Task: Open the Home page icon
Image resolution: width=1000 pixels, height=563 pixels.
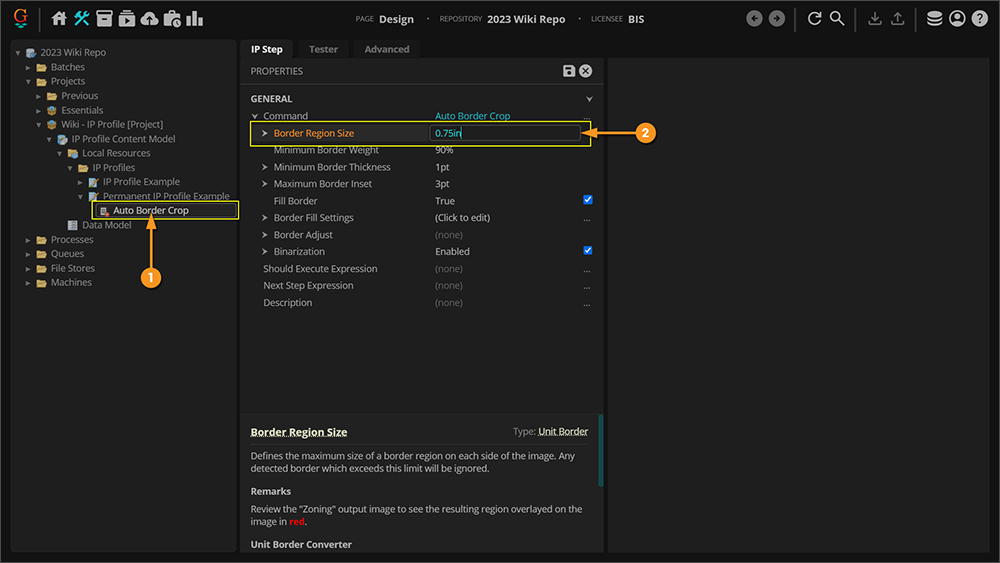Action: [59, 19]
